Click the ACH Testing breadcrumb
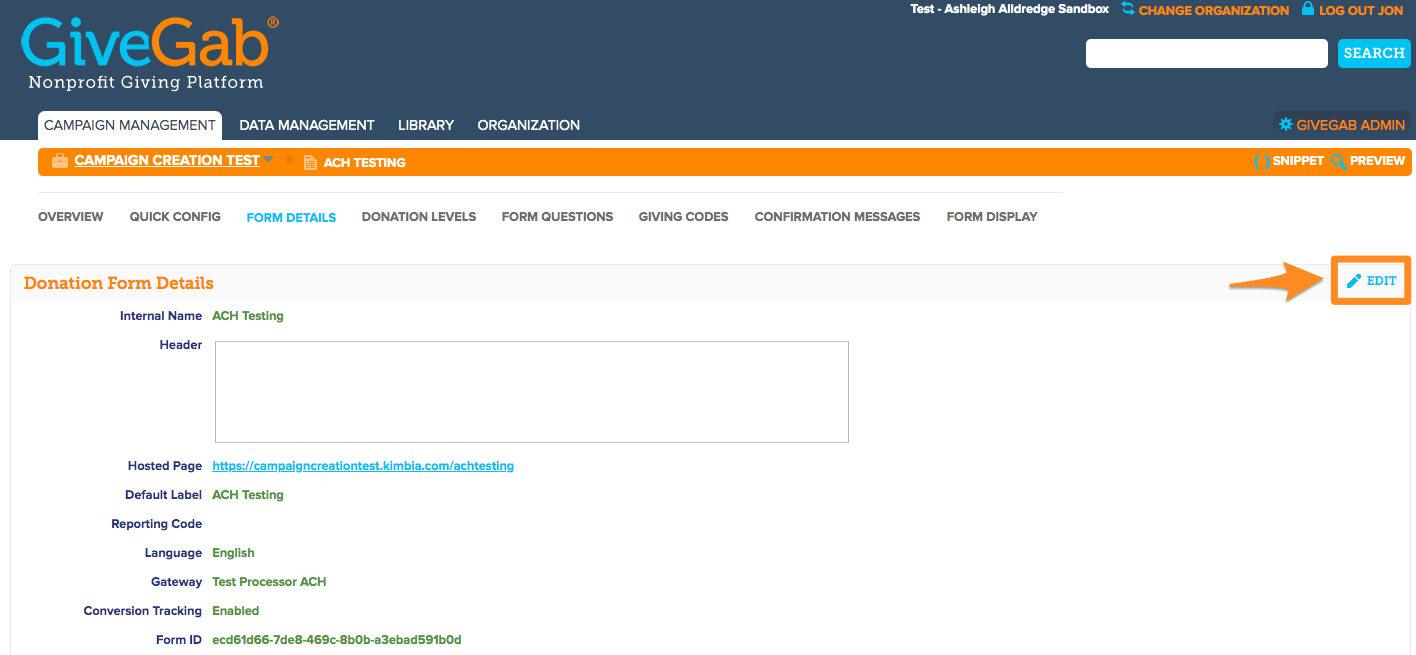Screen dimensions: 1416x655 pyautogui.click(x=365, y=162)
